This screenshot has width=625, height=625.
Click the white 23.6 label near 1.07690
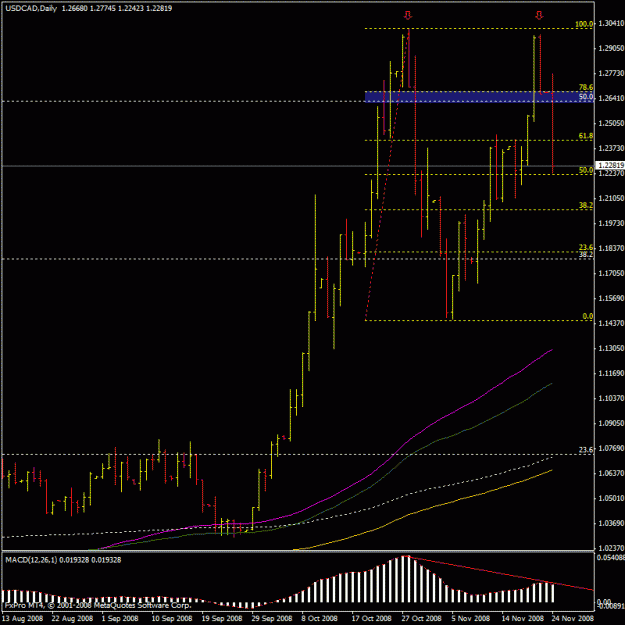point(586,450)
